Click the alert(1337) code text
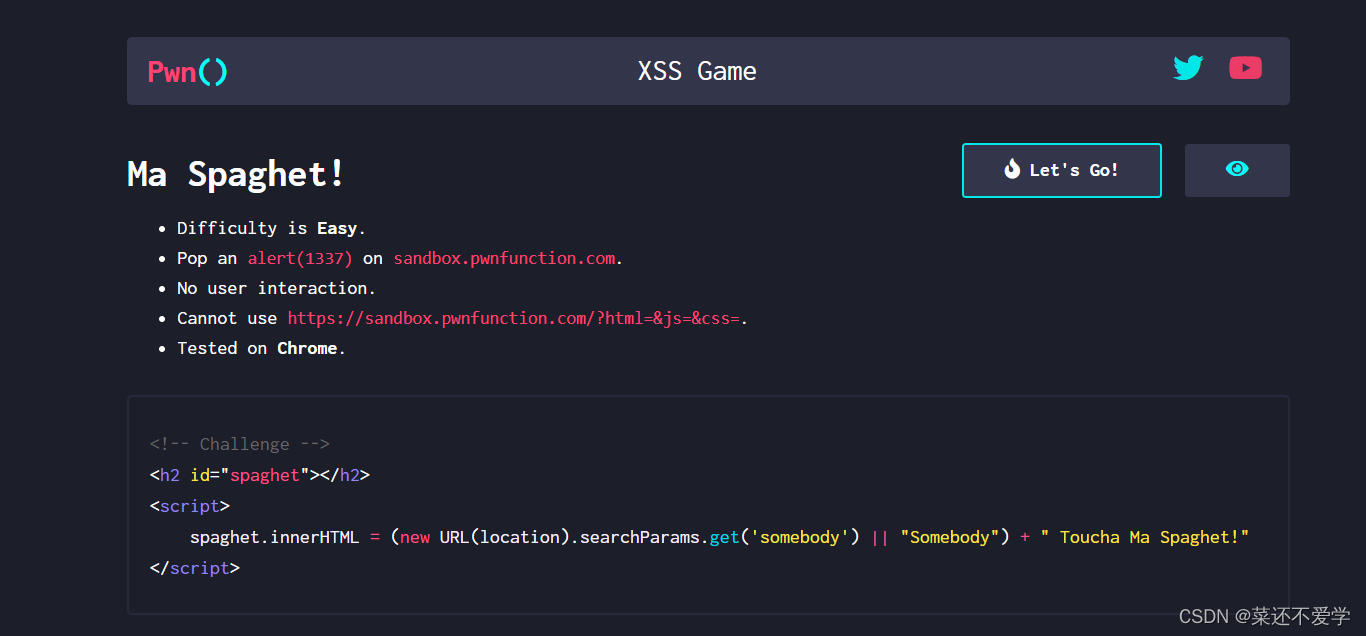The height and width of the screenshot is (636, 1366). coord(300,258)
